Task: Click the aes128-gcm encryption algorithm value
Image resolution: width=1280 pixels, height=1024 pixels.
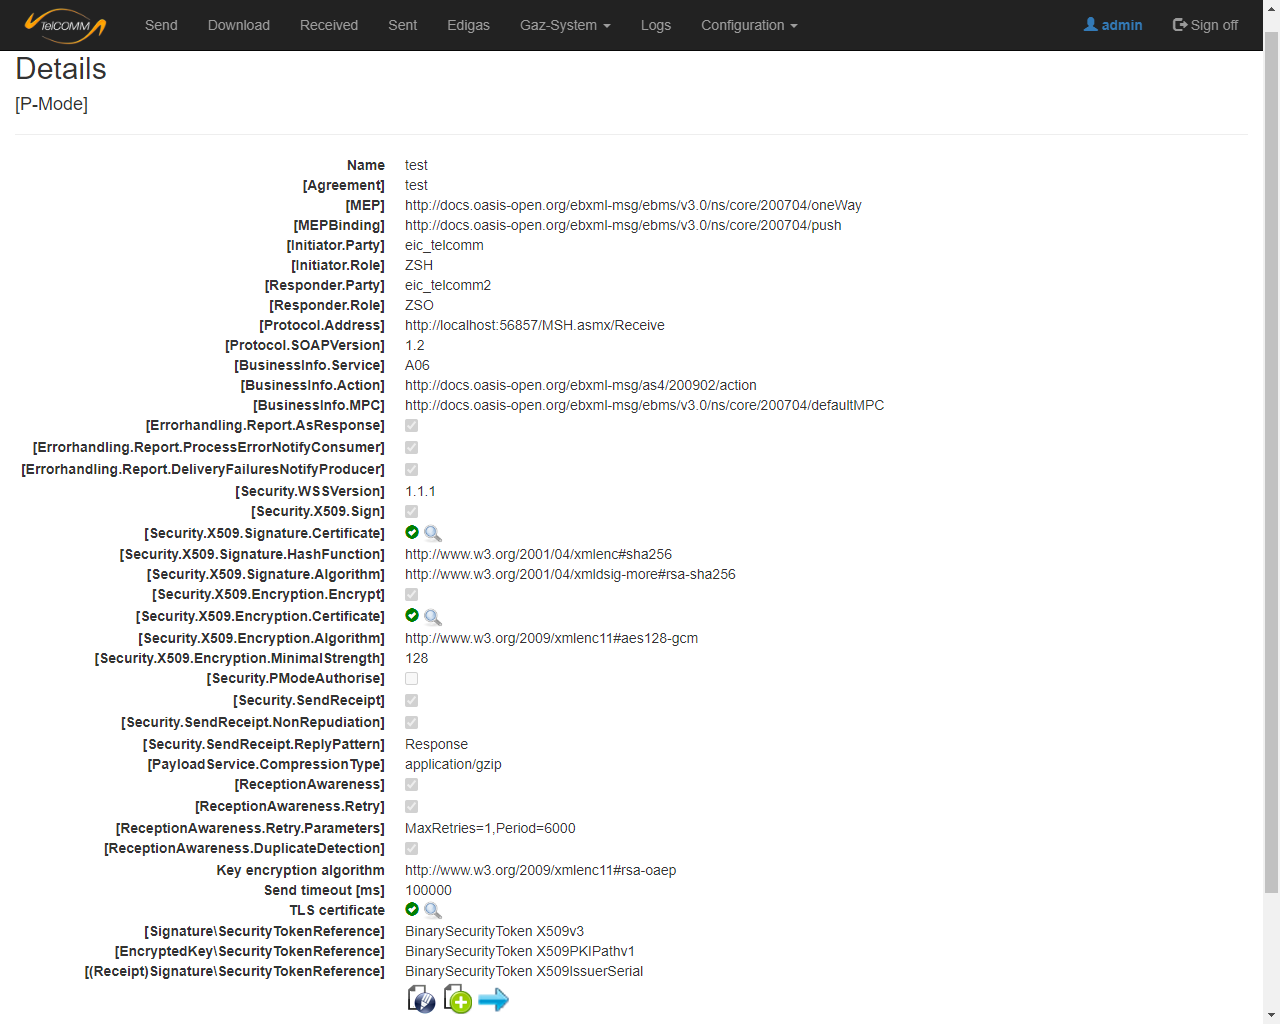Action: click(552, 638)
